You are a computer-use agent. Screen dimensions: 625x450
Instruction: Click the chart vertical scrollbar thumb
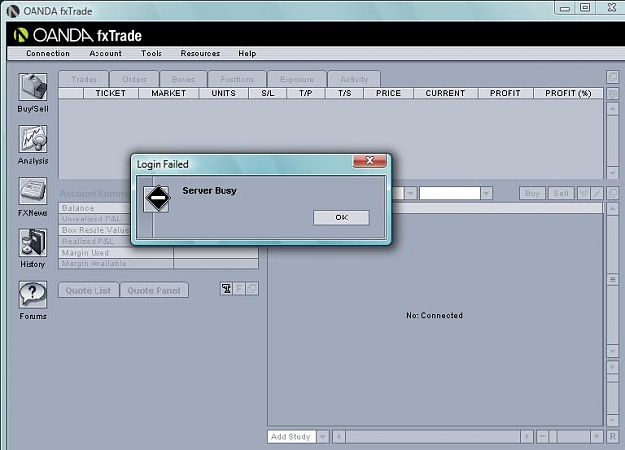pyautogui.click(x=612, y=280)
